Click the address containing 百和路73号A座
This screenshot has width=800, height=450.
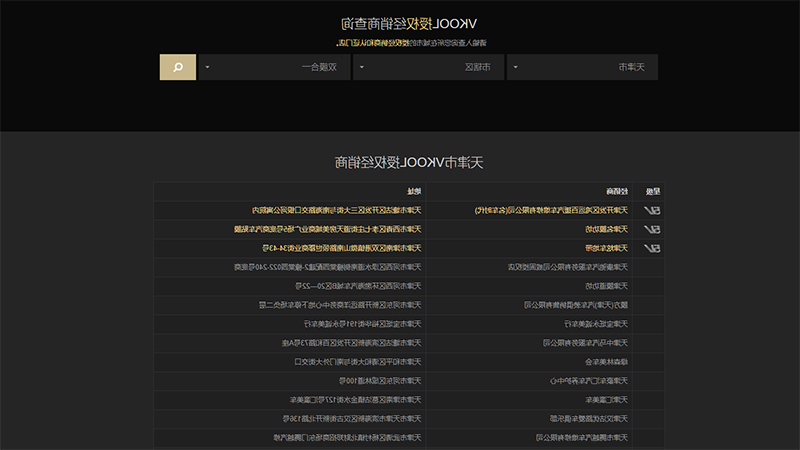click(x=352, y=343)
